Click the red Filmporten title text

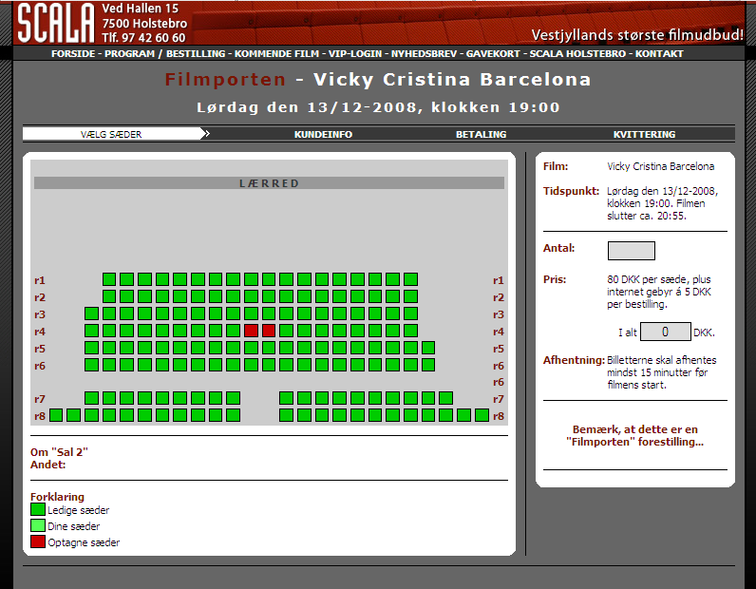[225, 80]
